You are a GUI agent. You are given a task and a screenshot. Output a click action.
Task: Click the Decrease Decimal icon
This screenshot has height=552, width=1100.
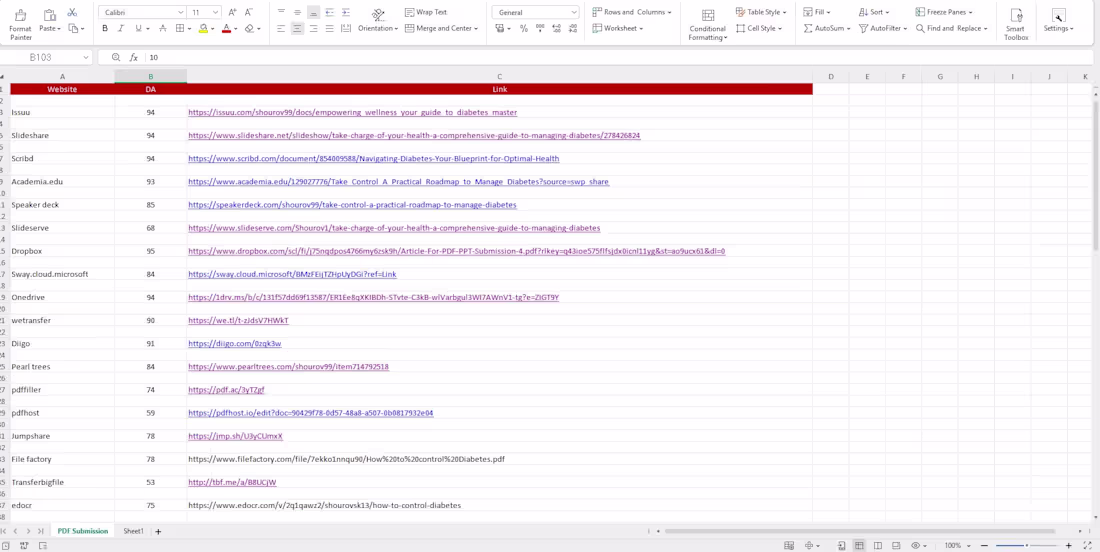tap(572, 28)
